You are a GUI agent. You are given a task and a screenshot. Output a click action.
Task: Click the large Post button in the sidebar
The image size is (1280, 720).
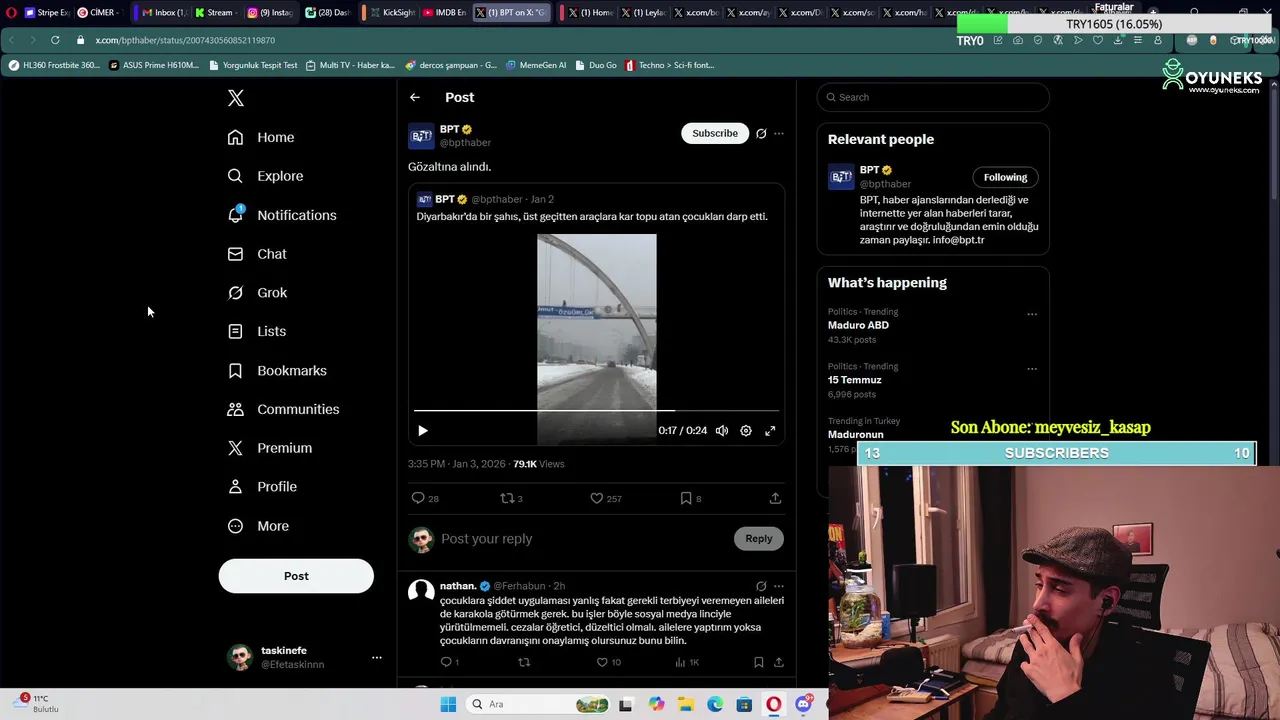tap(296, 576)
